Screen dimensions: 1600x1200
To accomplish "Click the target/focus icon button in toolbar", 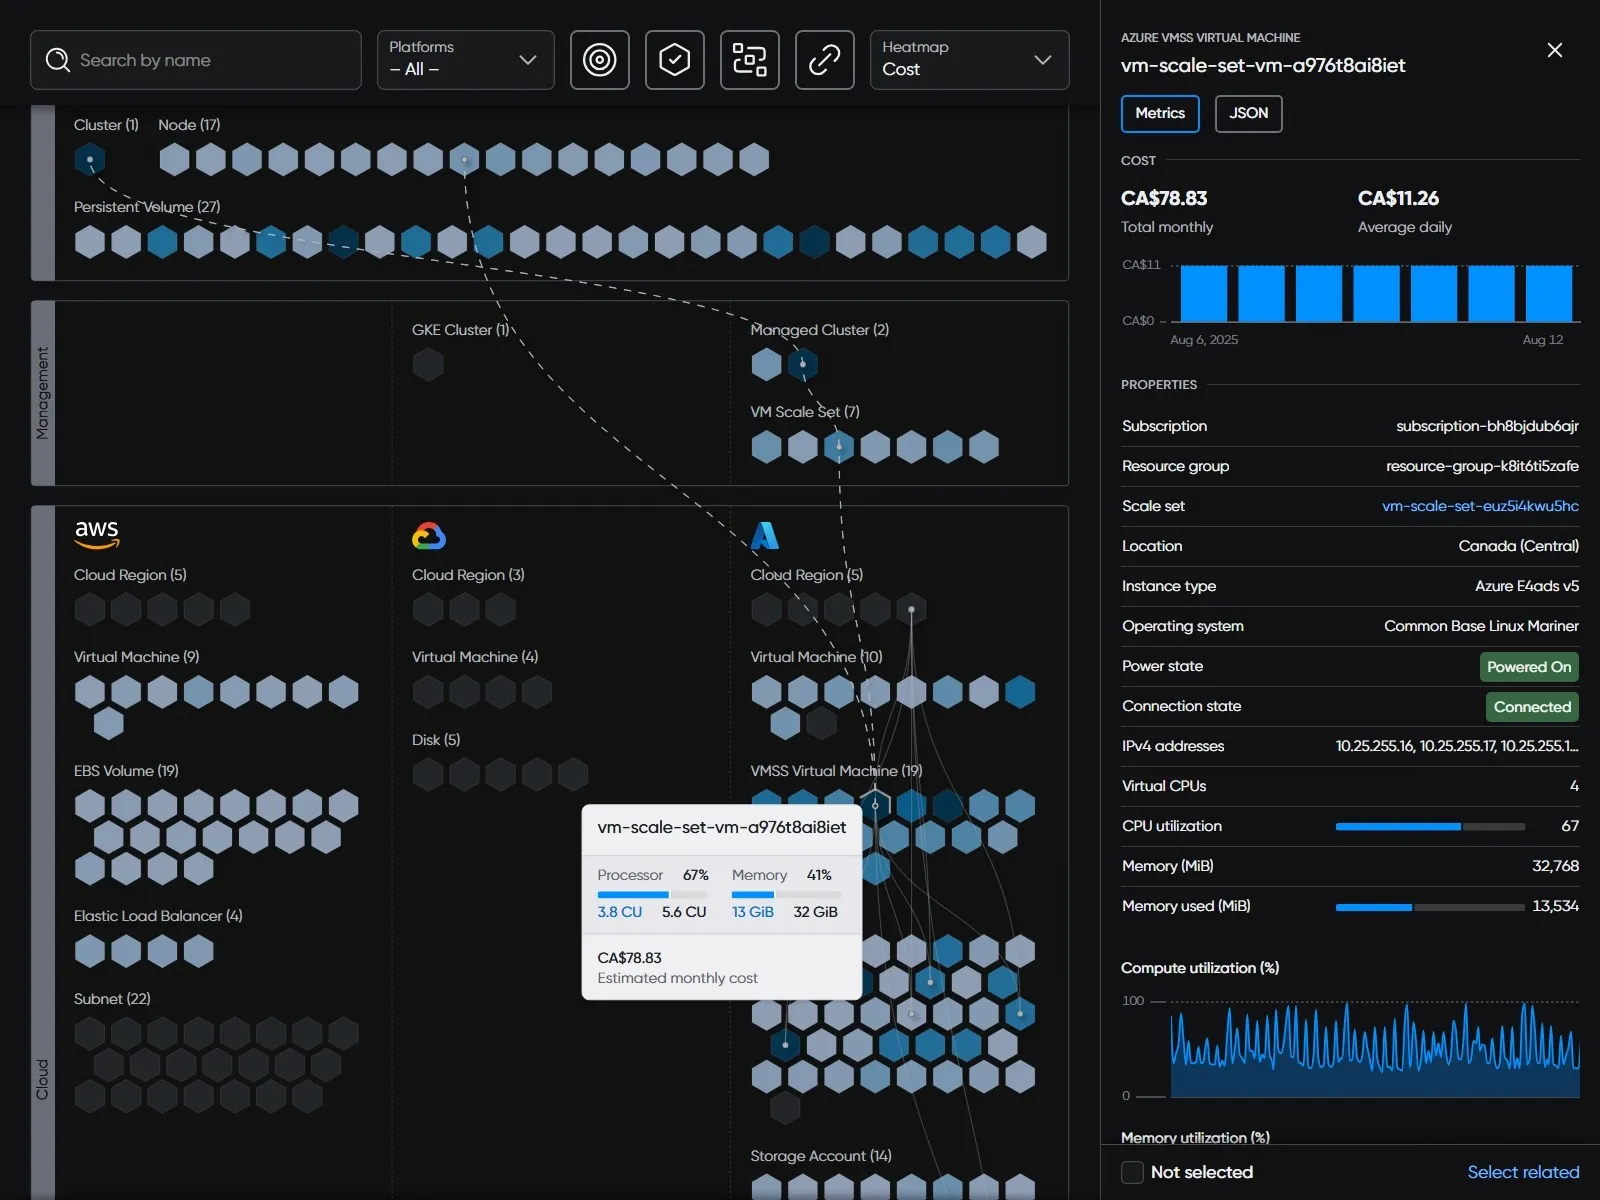I will click(600, 60).
